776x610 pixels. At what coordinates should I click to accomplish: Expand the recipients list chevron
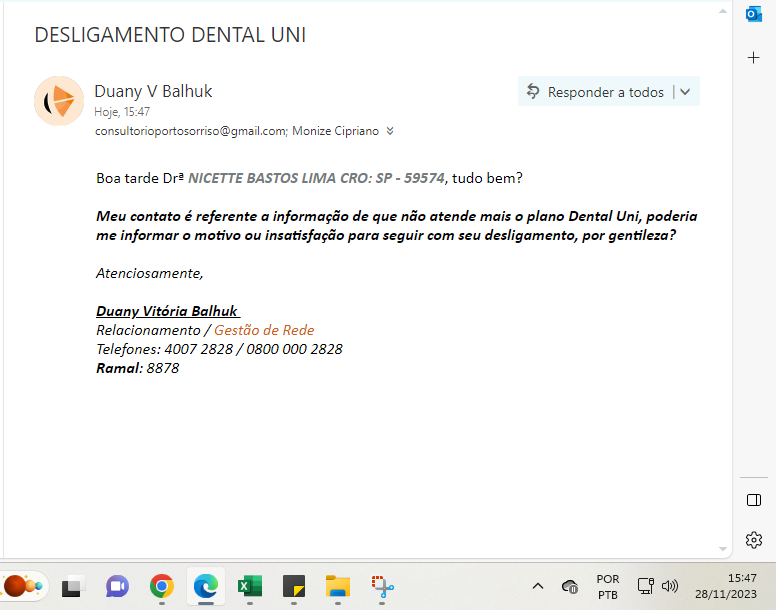coord(390,131)
